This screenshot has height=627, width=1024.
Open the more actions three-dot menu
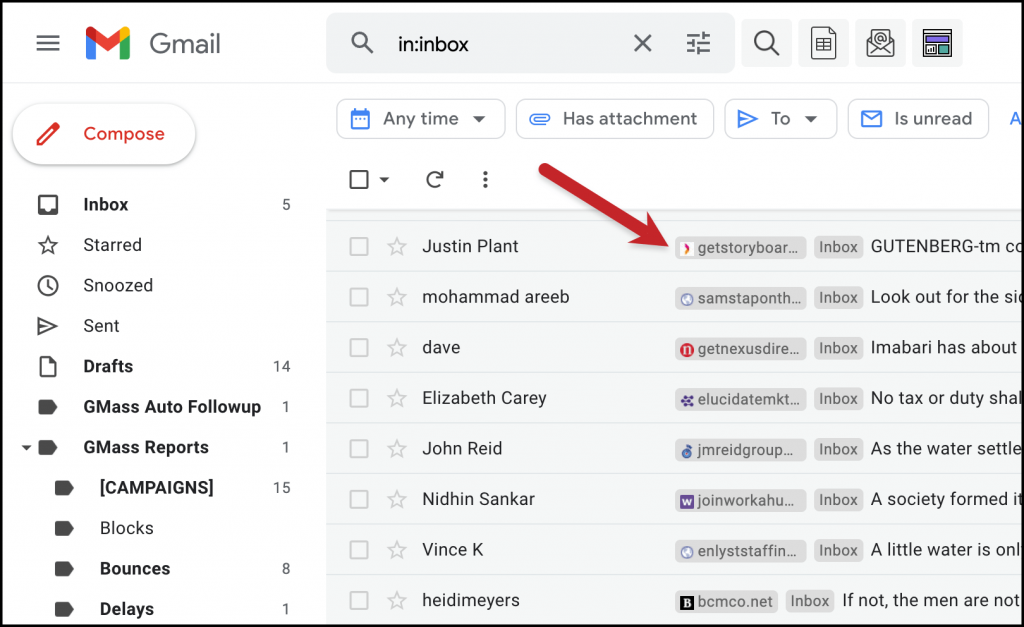click(485, 179)
